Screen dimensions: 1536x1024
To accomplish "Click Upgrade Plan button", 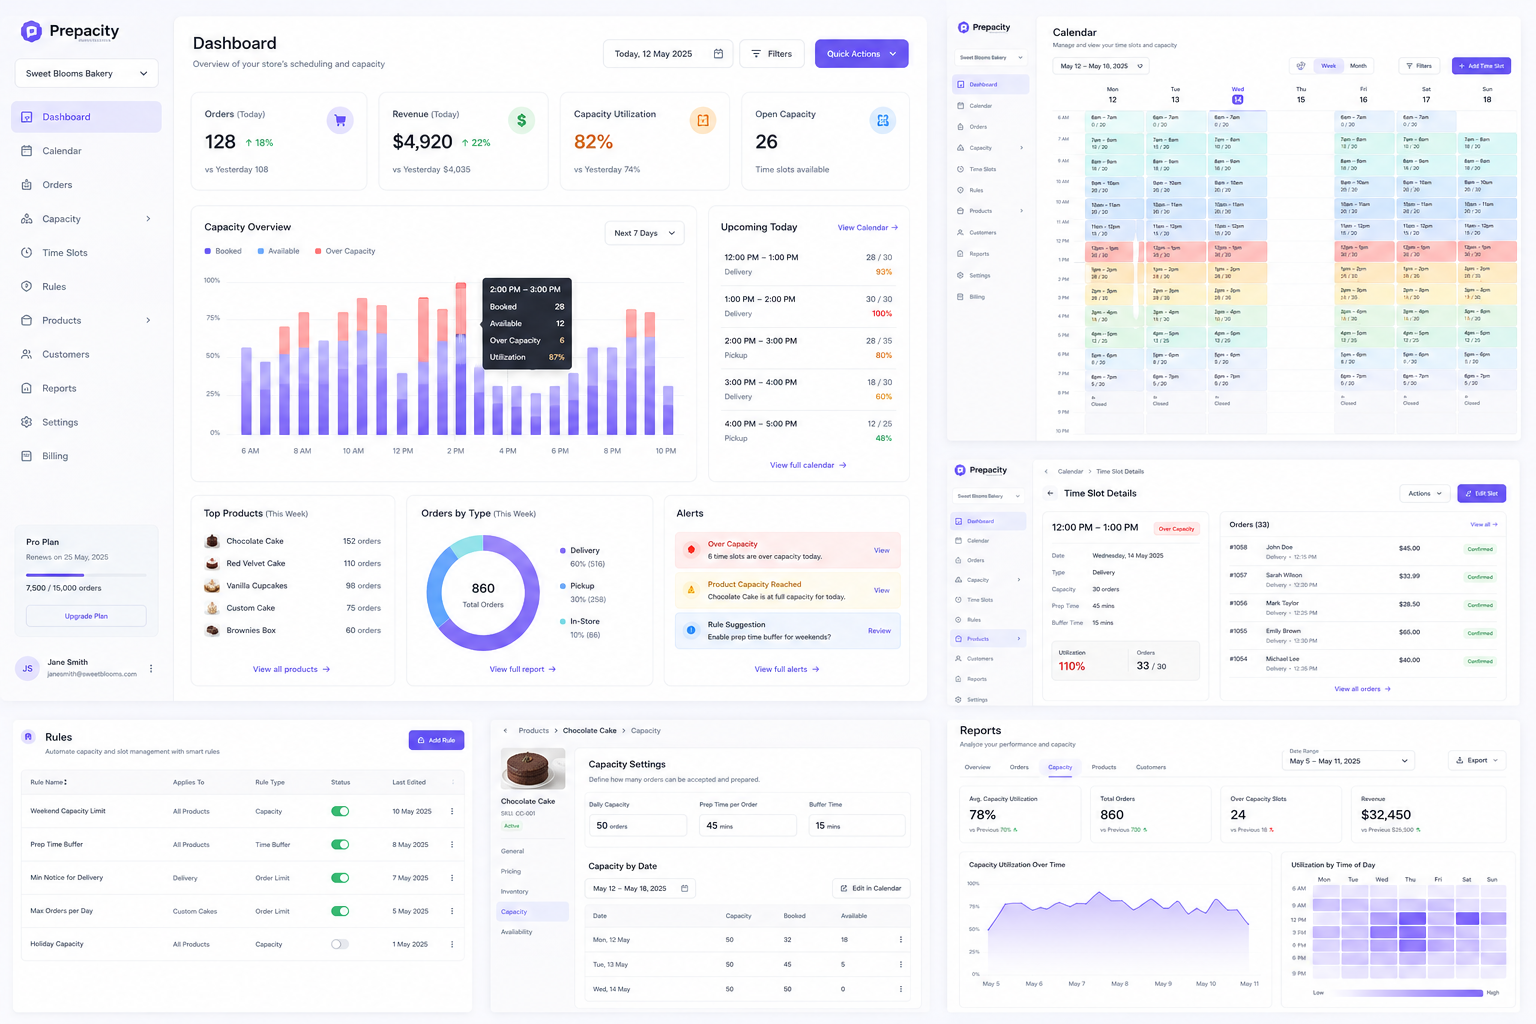I will pyautogui.click(x=86, y=616).
